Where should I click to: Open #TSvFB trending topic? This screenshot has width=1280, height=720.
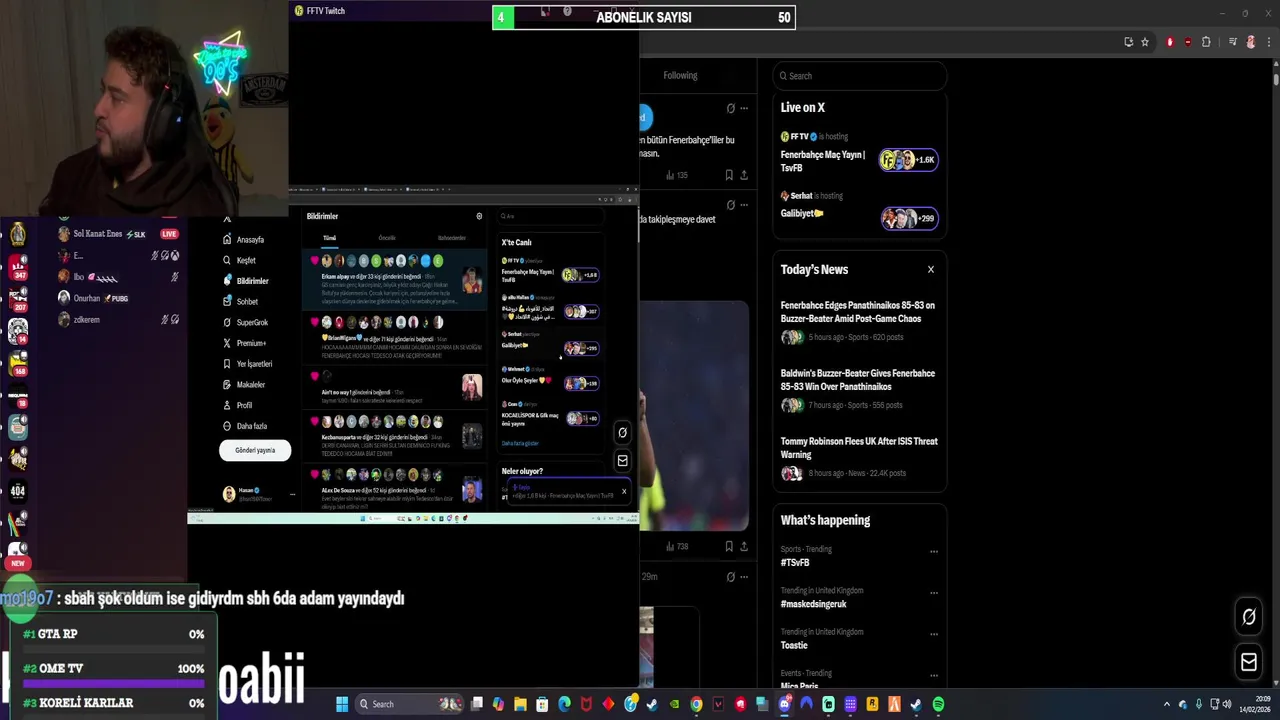[795, 563]
